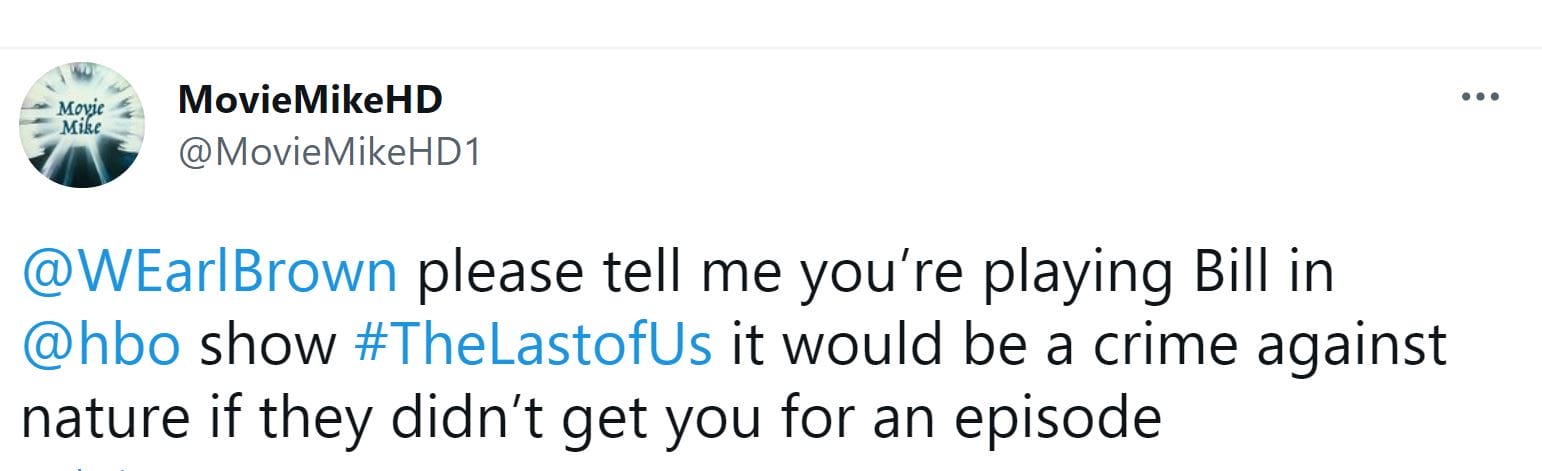Open the MovieMikeHD display name link
Viewport: 1542px width, 471px height.
click(x=310, y=99)
